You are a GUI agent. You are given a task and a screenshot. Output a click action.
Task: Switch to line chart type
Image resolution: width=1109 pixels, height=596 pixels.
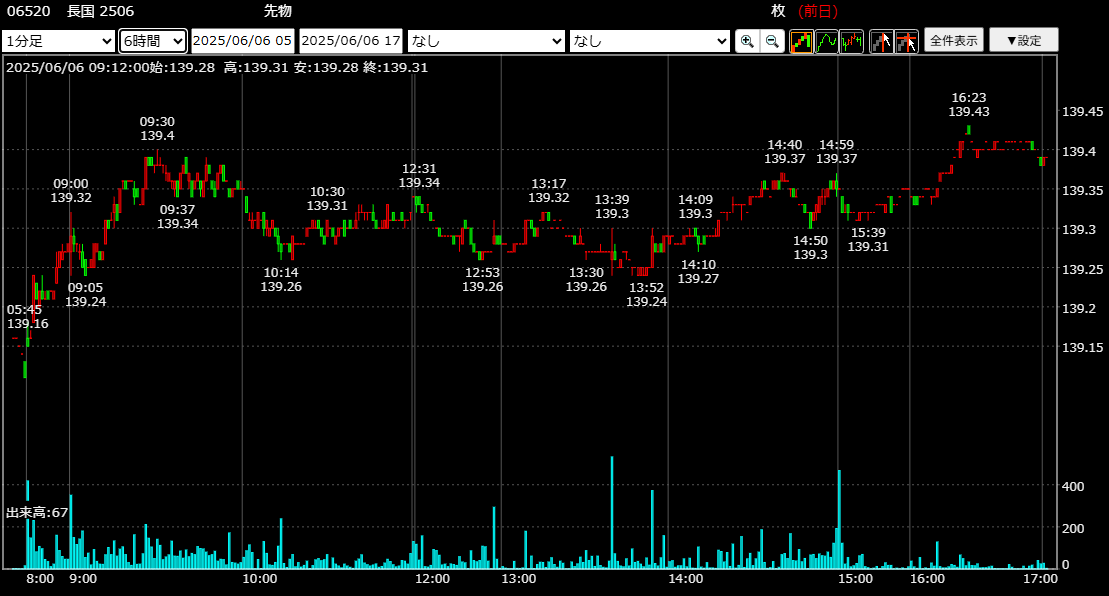click(826, 41)
